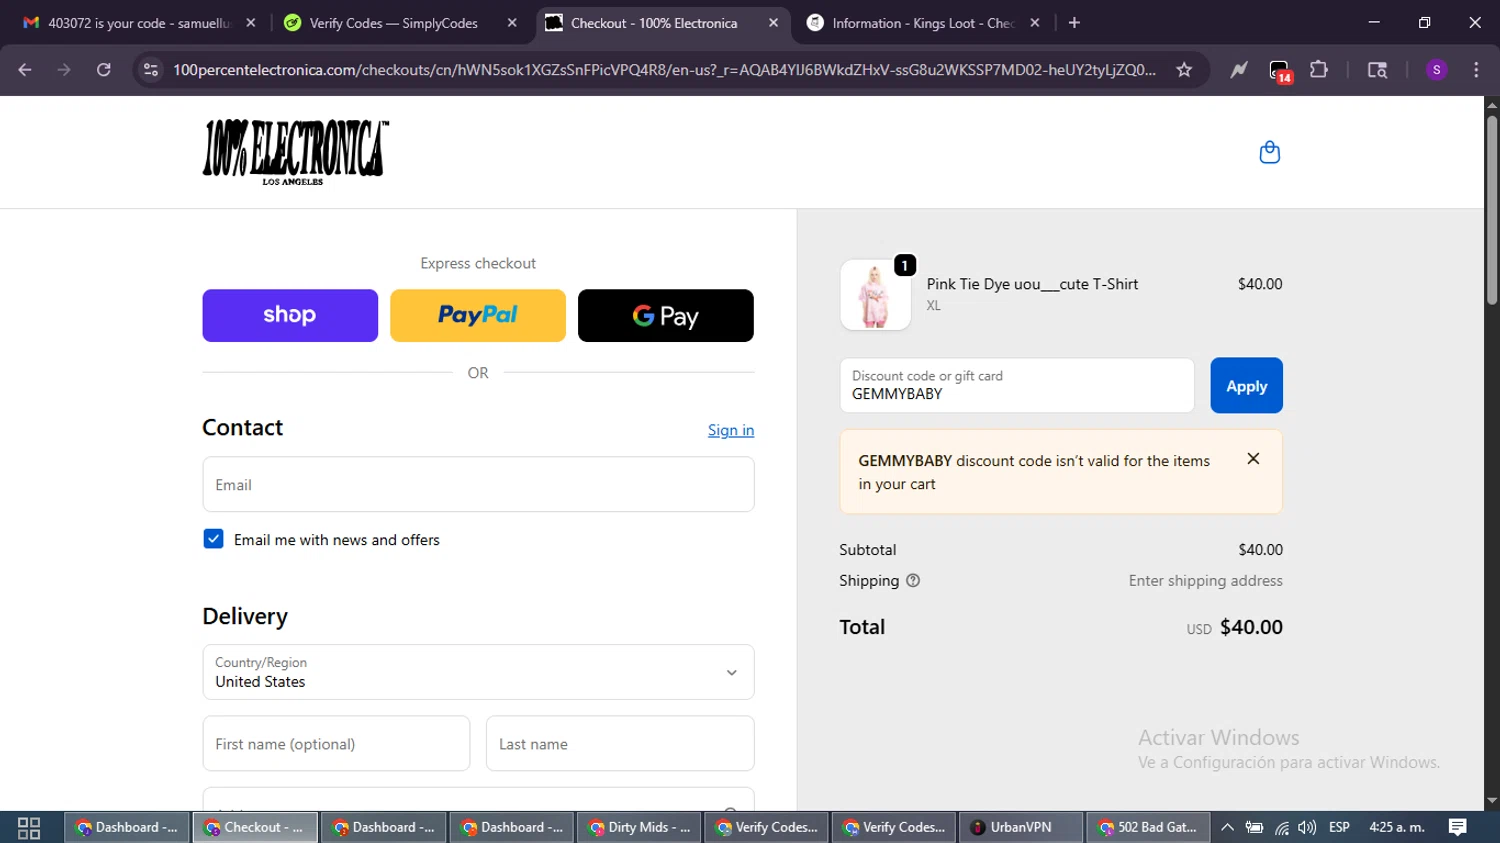Click the feather-shaped extension icon in toolbar
Image resolution: width=1500 pixels, height=843 pixels.
click(1239, 70)
